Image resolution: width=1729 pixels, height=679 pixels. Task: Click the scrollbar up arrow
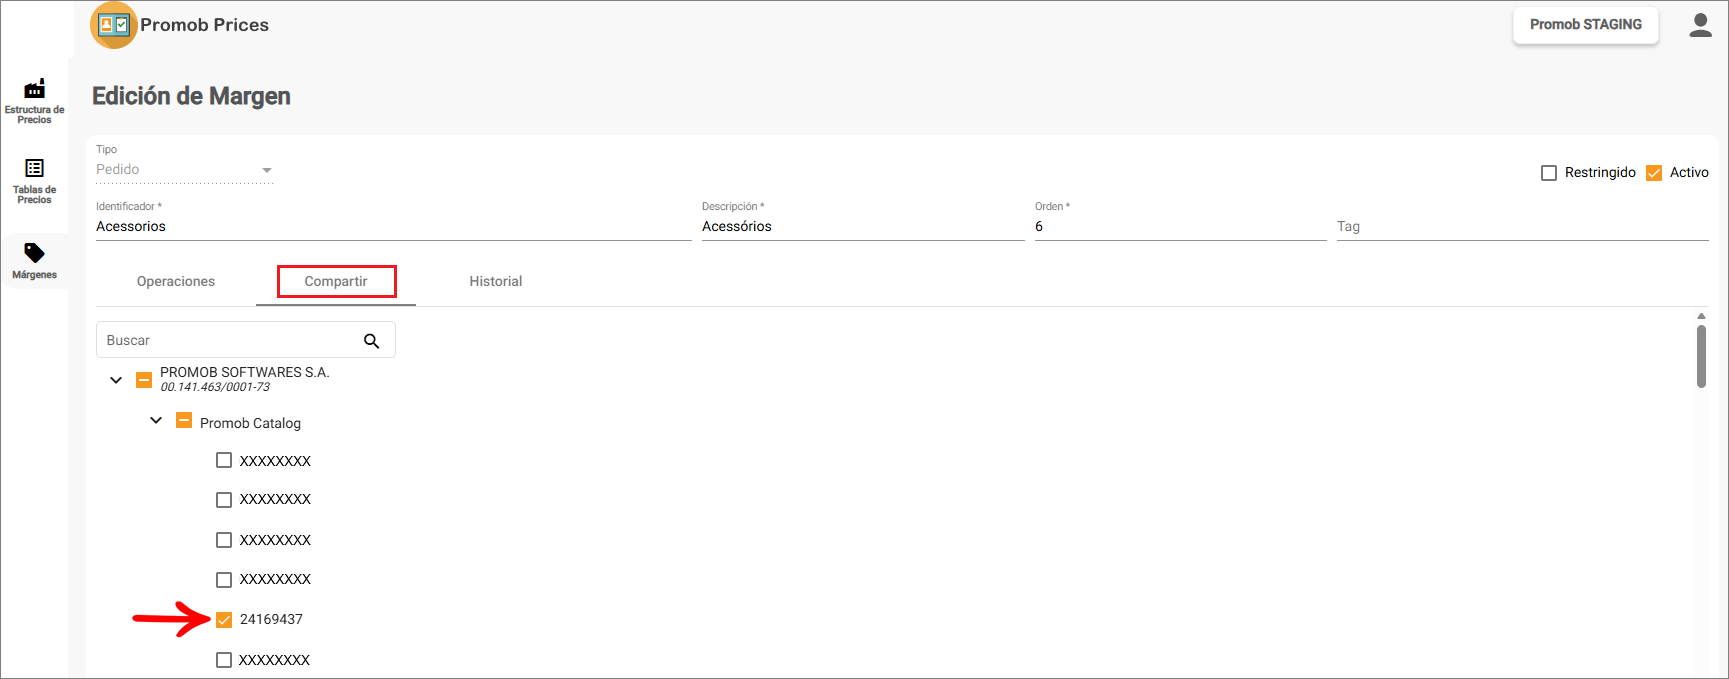(1701, 316)
